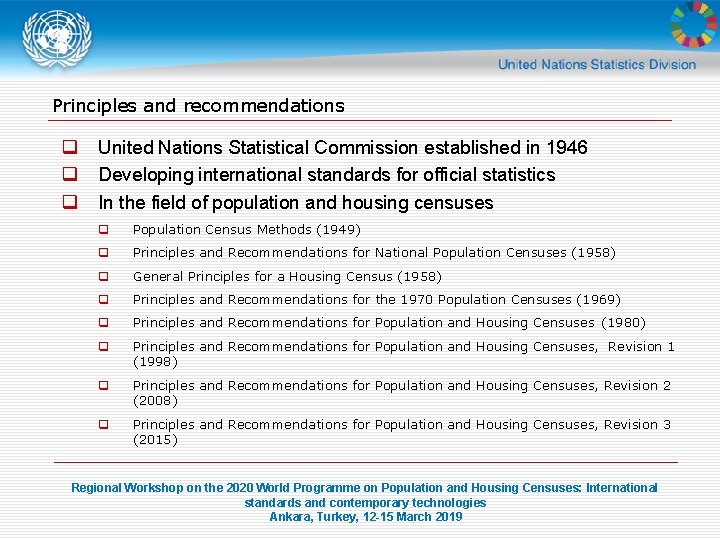The image size is (720, 540).
Task: Click the bullet box beside 'Developing international standards'
Action: tap(70, 174)
